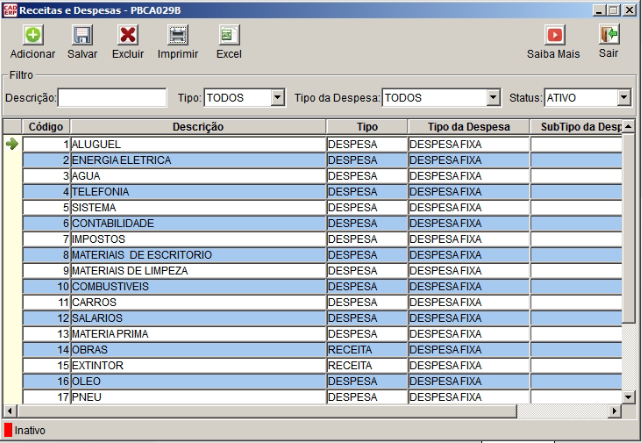Select the OLEO description cell
The image size is (642, 443).
[198, 381]
